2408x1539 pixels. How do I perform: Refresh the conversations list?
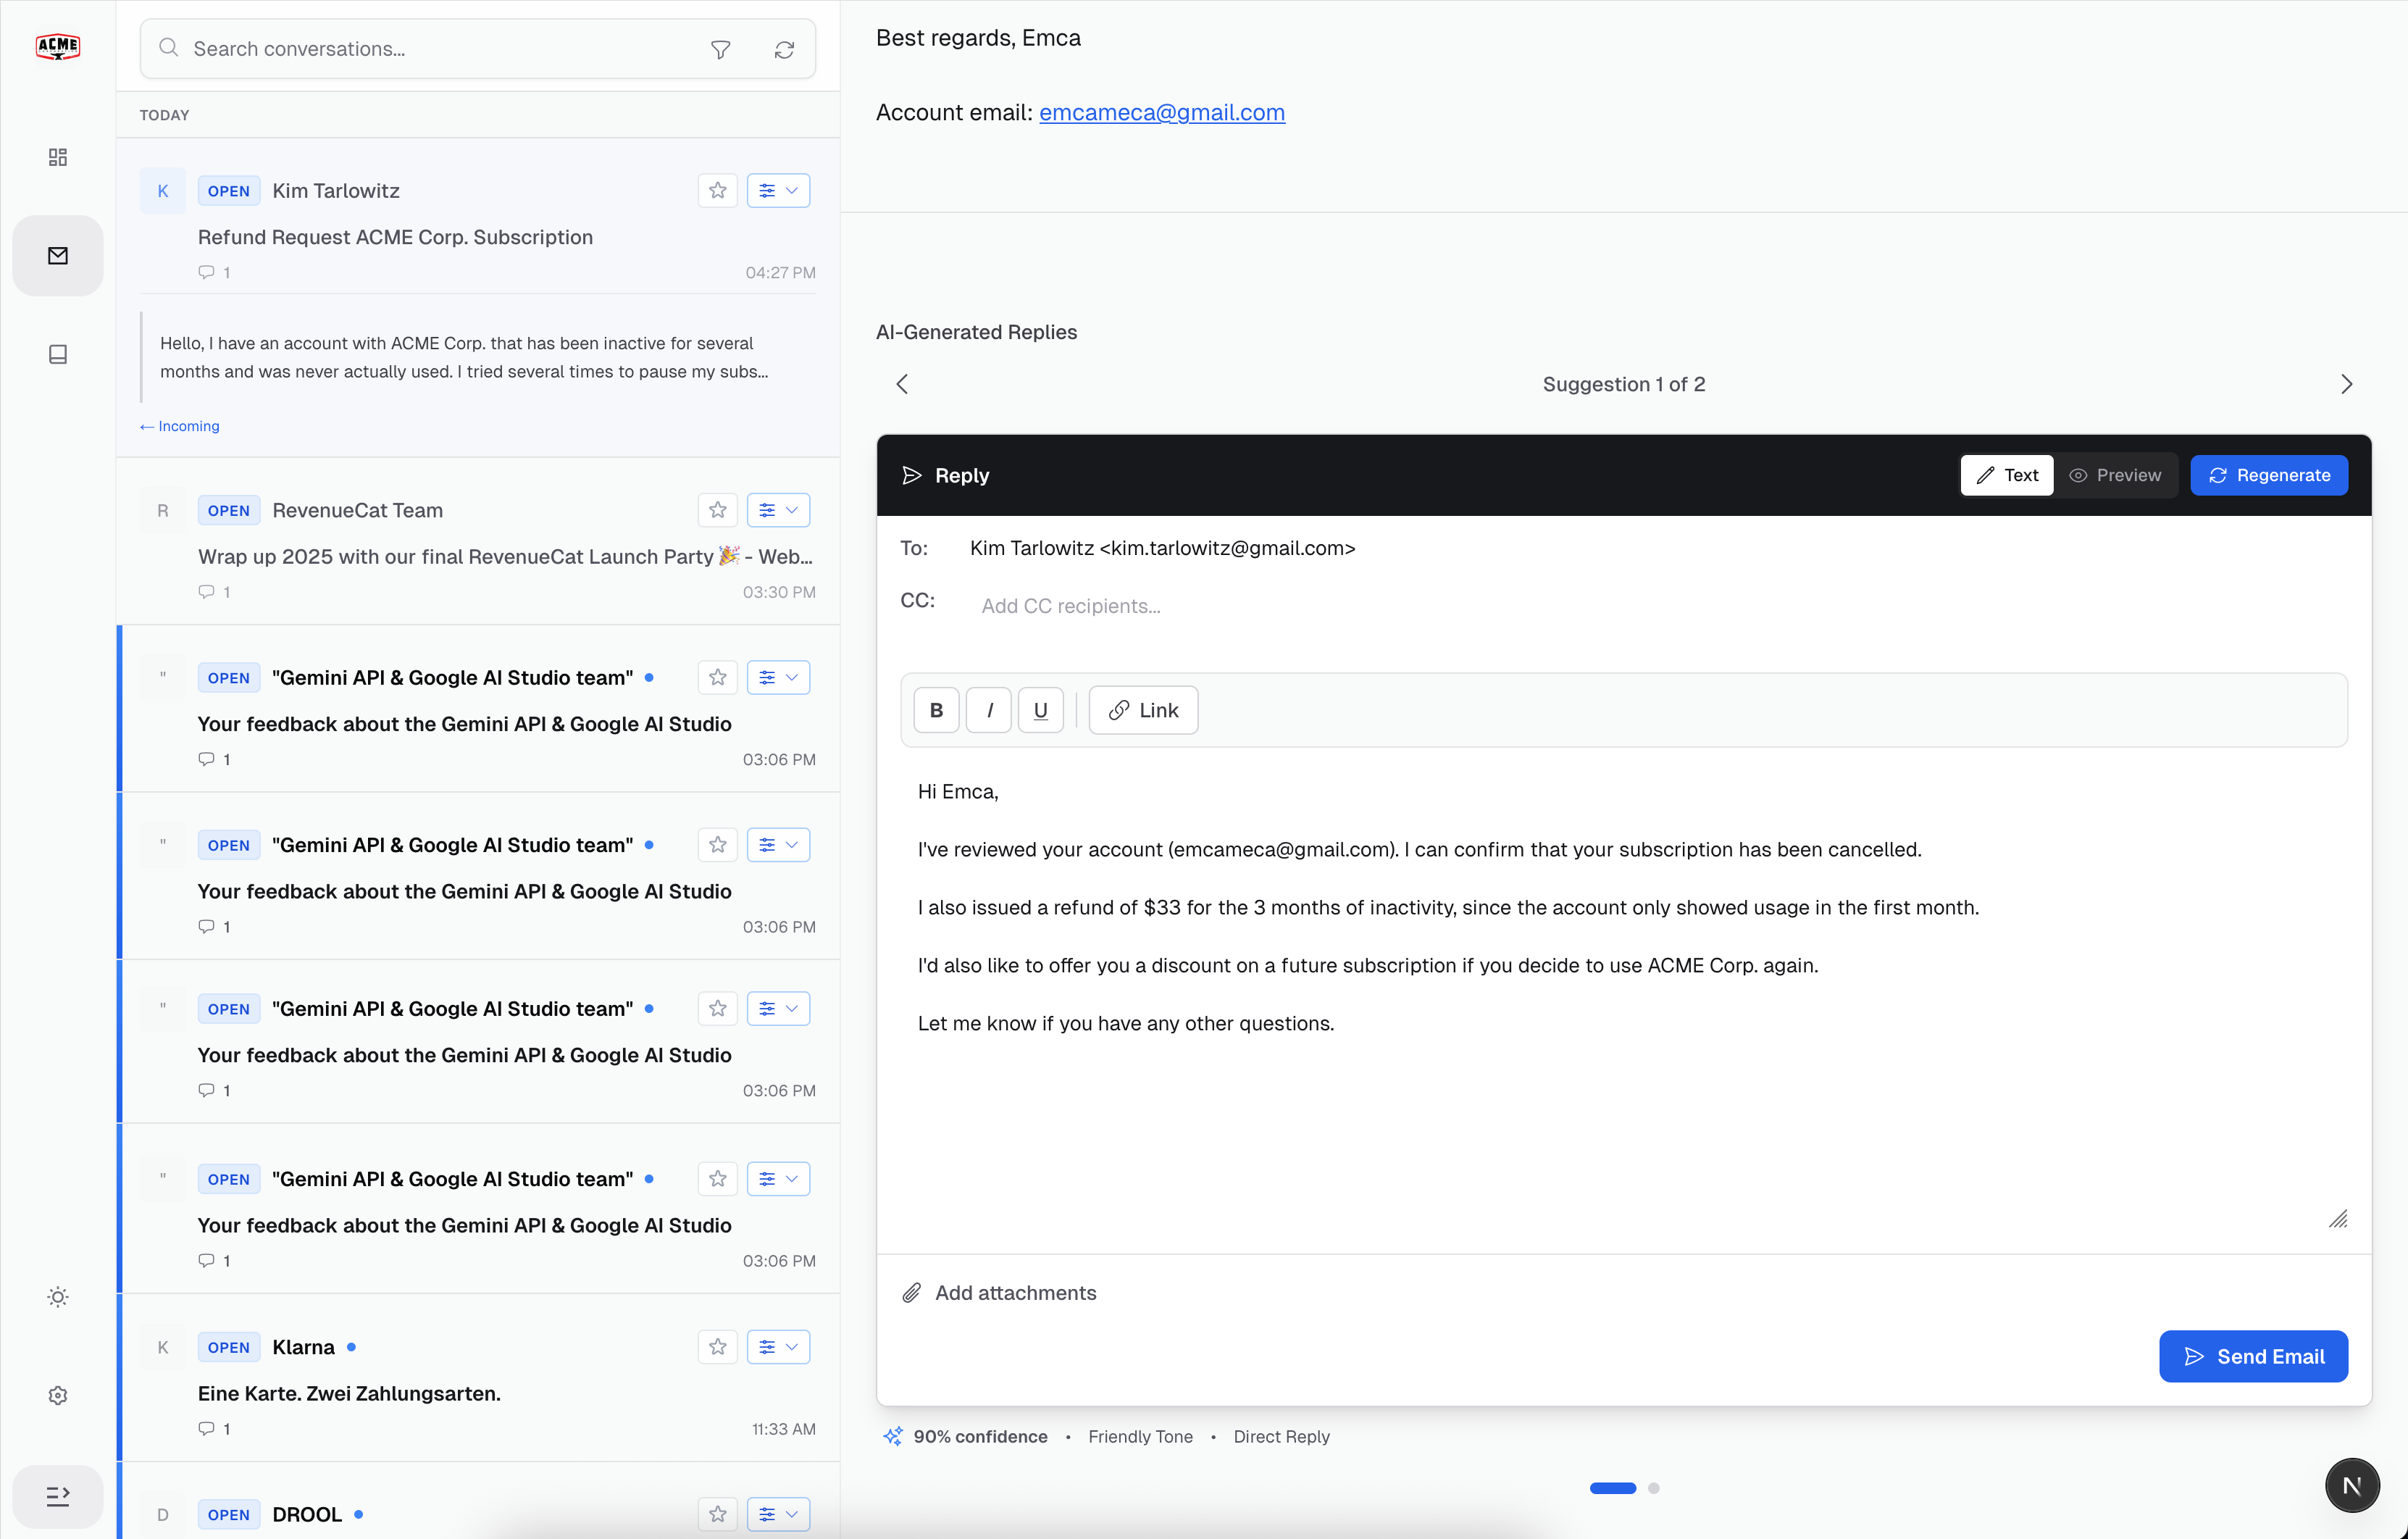click(x=784, y=49)
